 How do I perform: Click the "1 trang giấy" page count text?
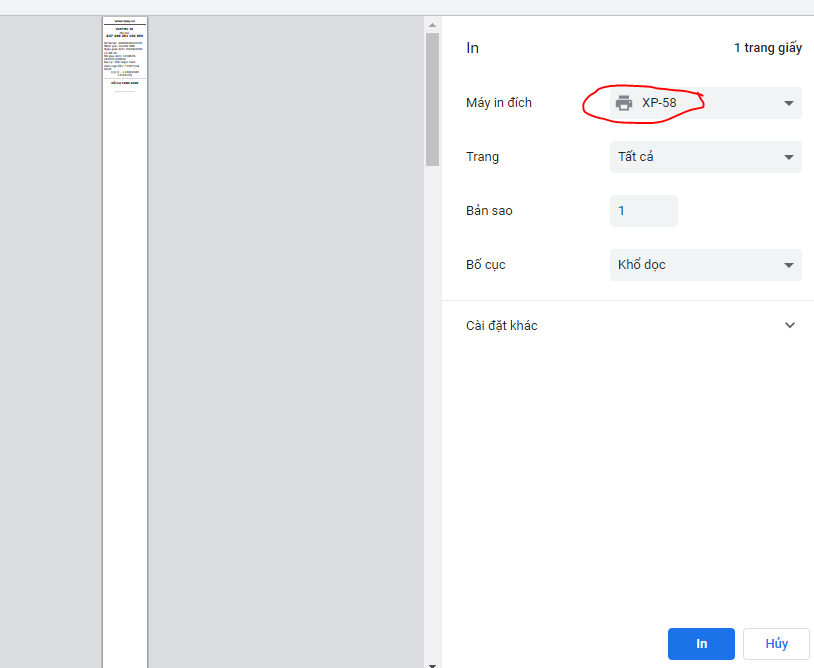point(767,48)
